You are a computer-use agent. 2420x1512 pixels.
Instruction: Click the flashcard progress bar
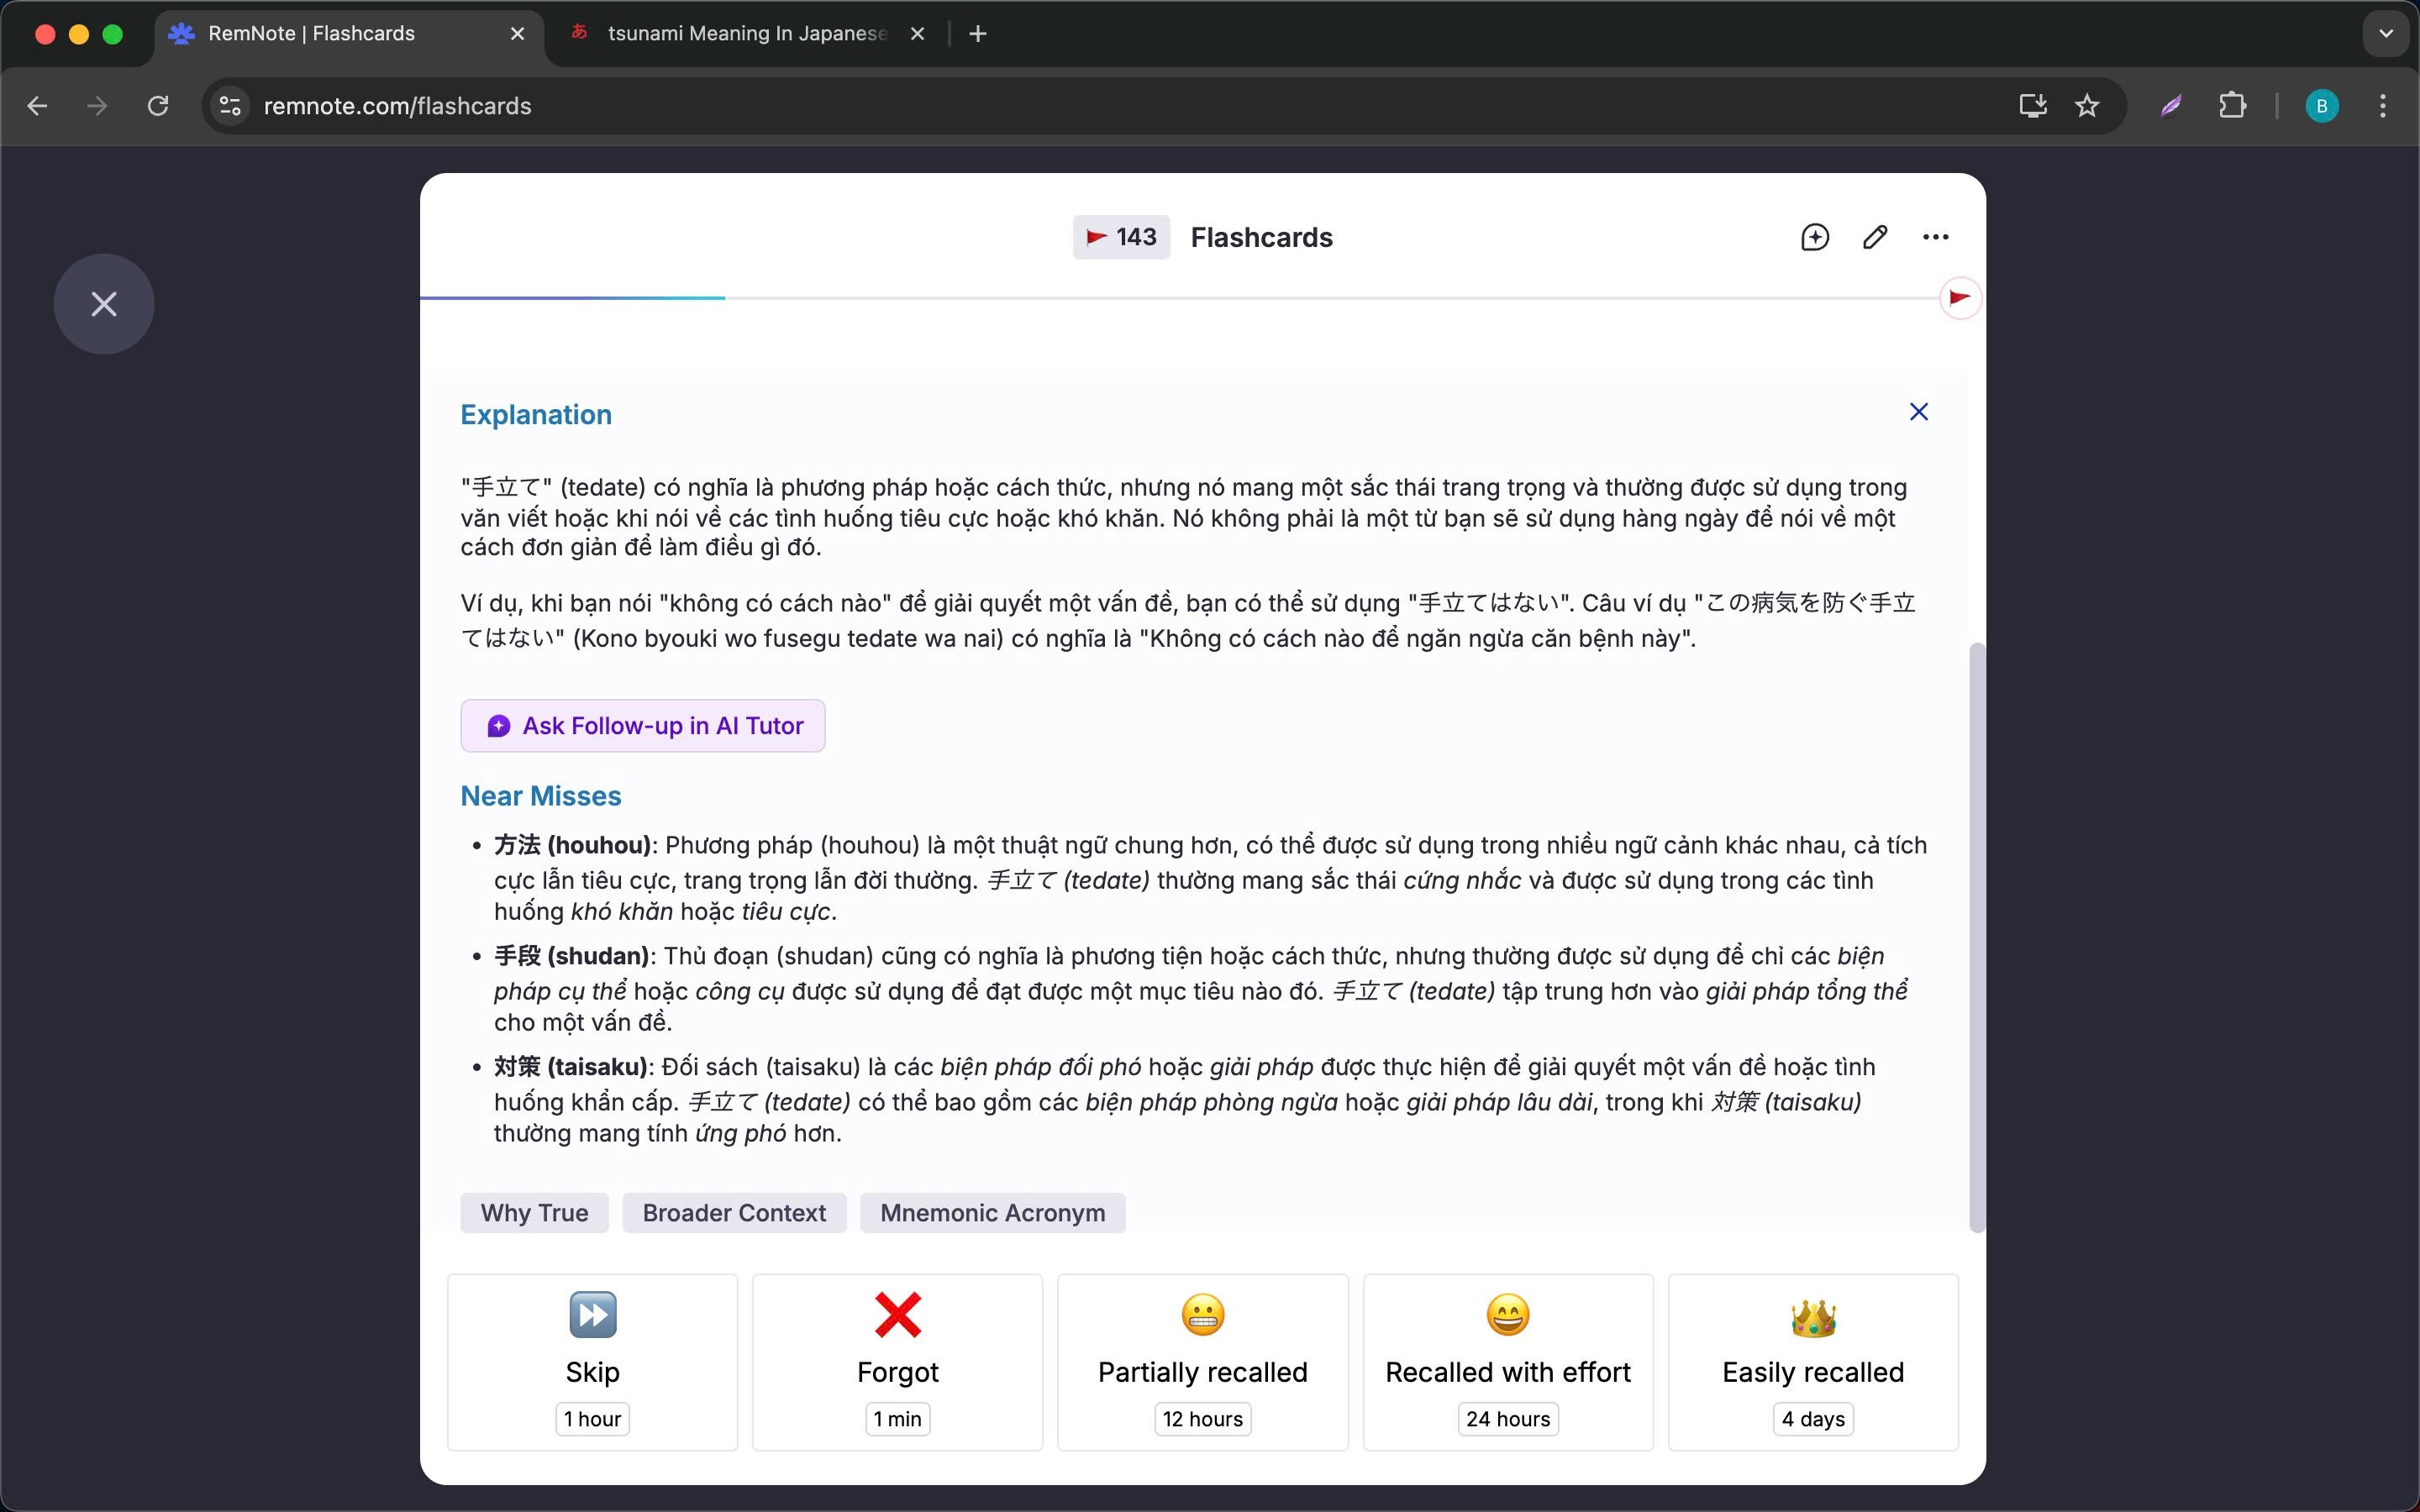coord(1180,298)
